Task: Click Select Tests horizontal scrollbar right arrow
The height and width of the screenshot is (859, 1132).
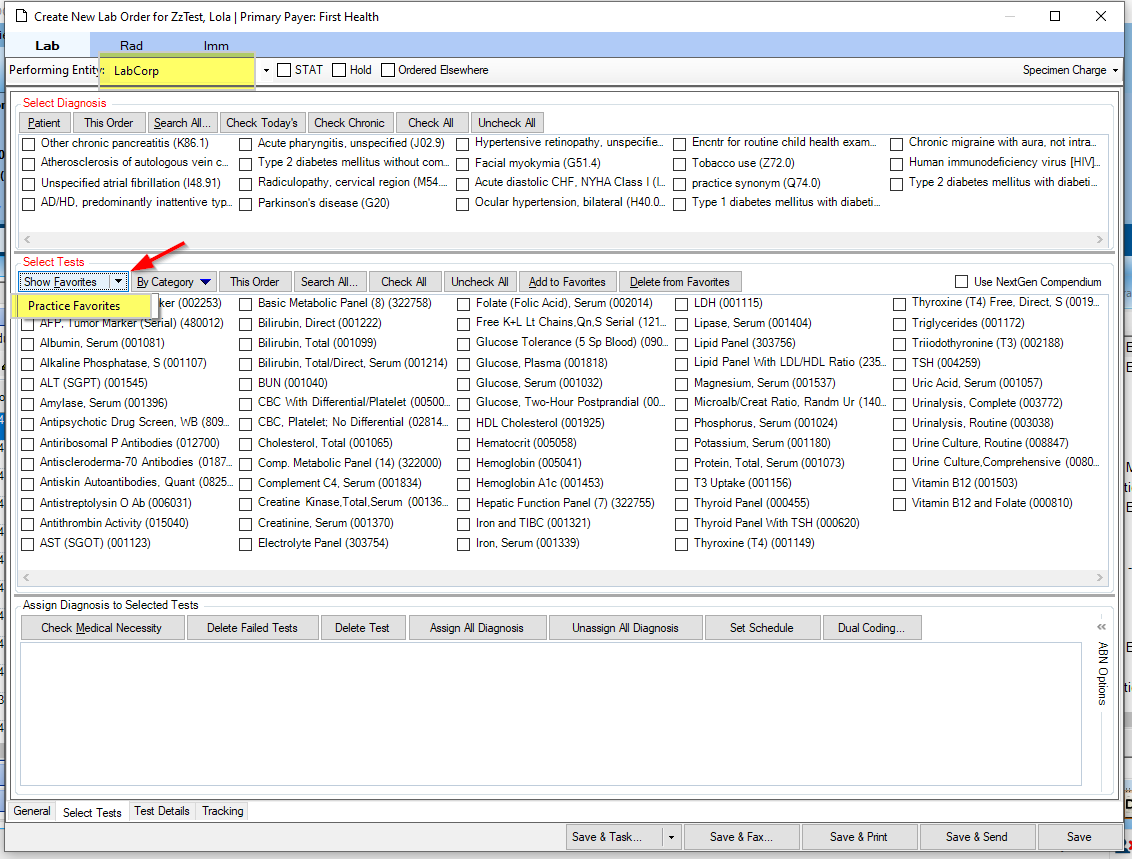Action: [x=1100, y=577]
